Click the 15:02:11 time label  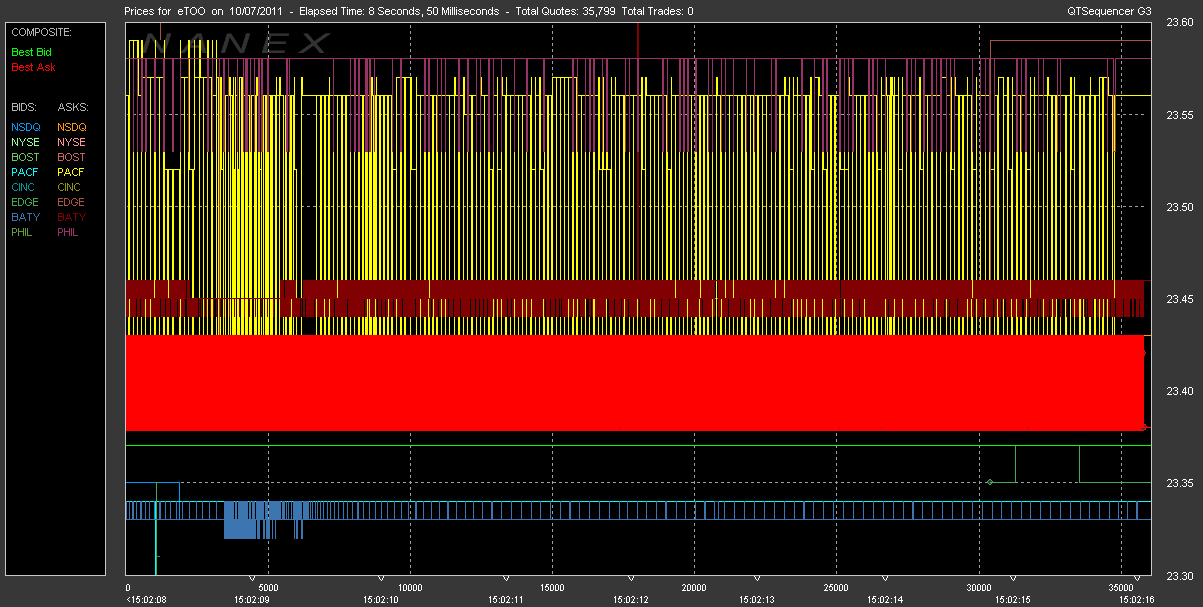click(x=506, y=600)
